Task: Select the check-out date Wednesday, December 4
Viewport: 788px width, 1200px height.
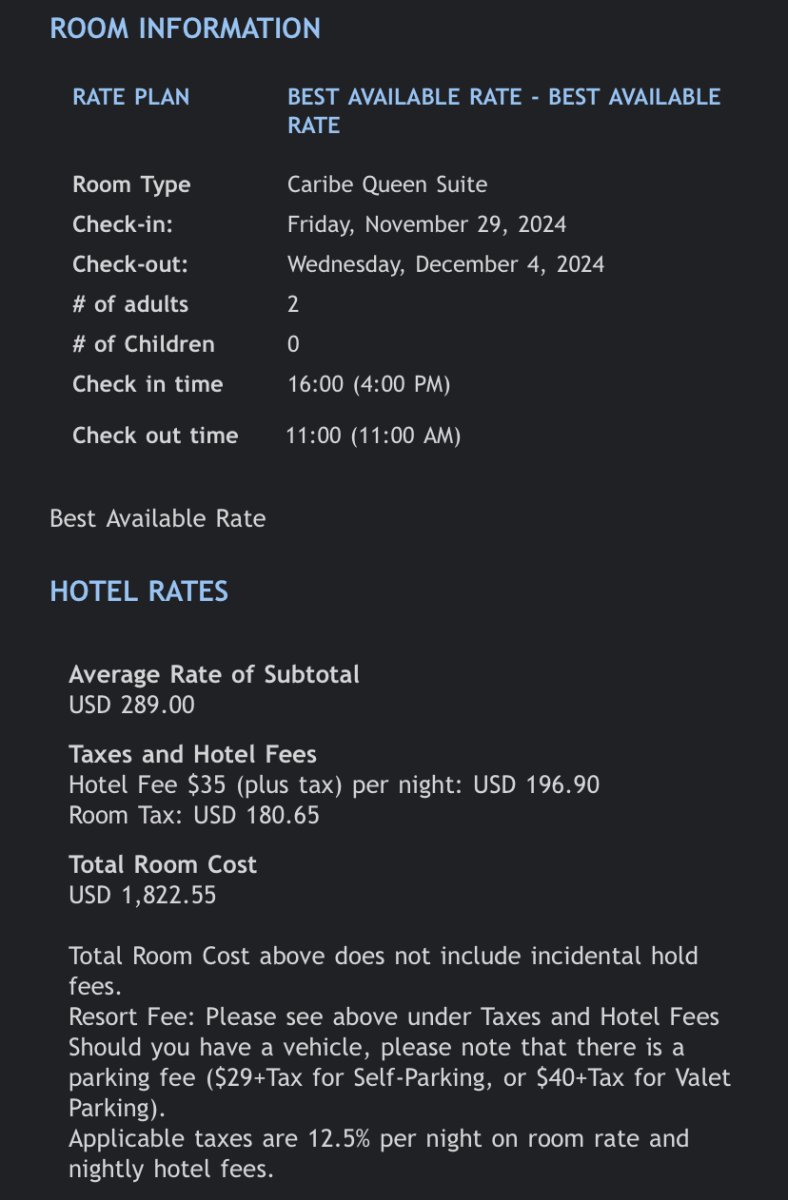Action: coord(445,264)
